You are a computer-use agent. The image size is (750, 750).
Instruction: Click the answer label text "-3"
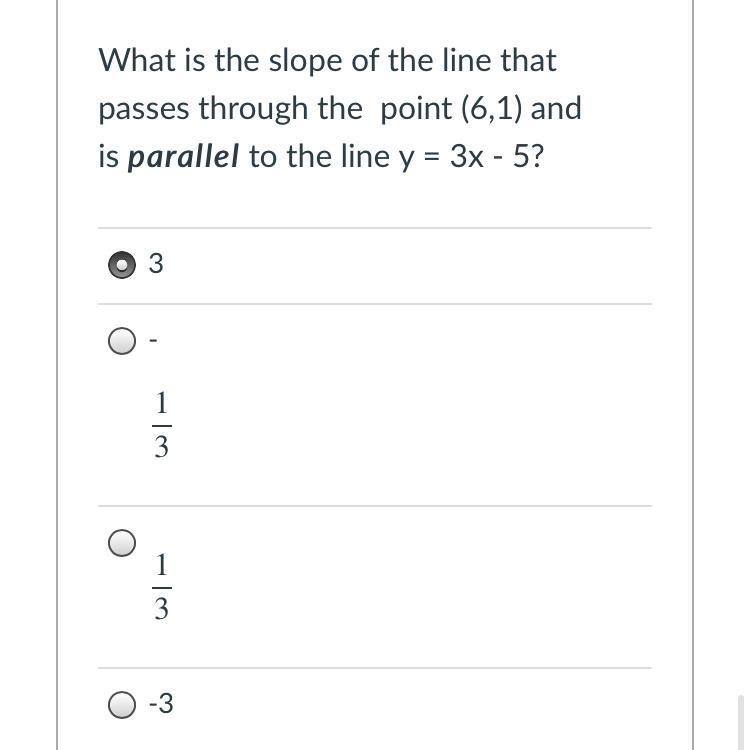[x=161, y=704]
